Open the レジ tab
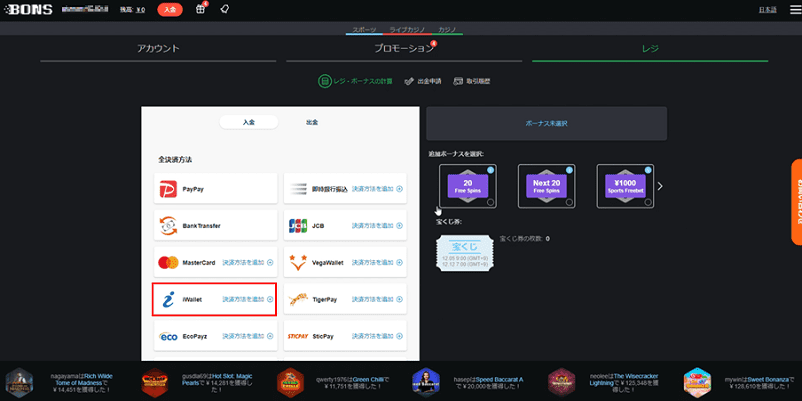Viewport: 802px width, 401px height. click(x=650, y=49)
